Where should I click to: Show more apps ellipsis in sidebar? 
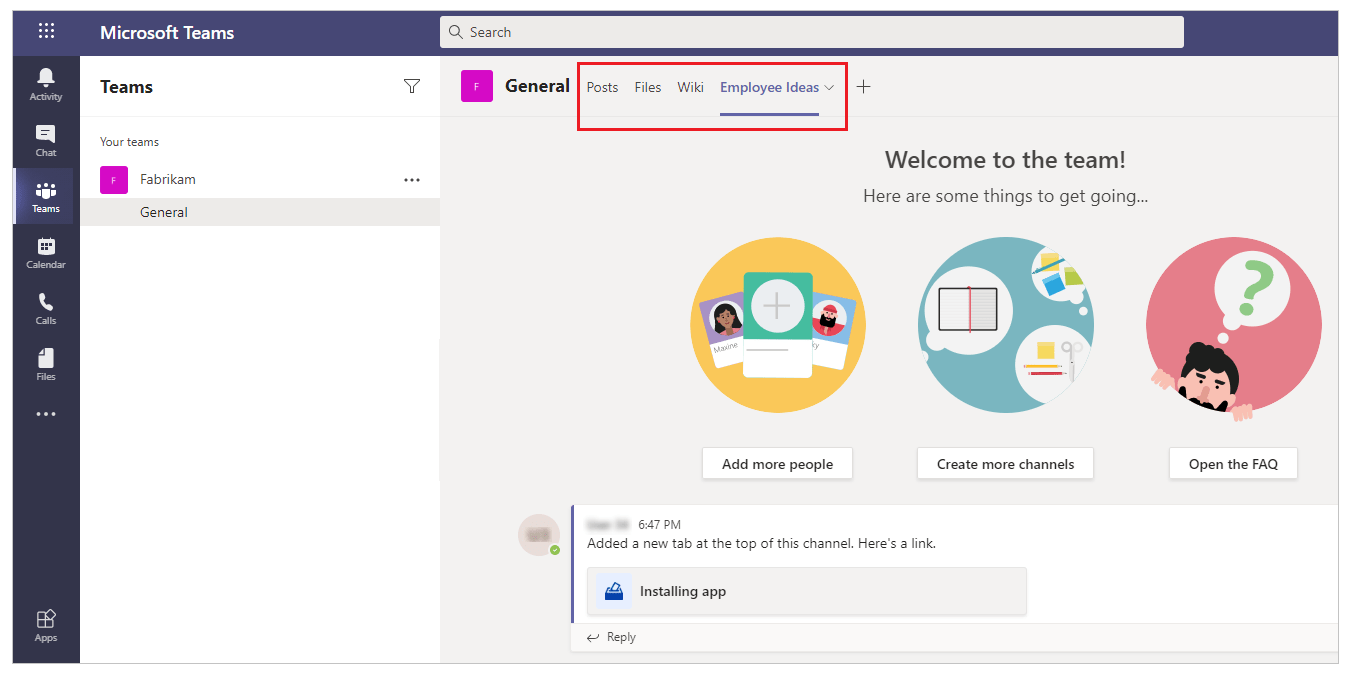click(46, 414)
